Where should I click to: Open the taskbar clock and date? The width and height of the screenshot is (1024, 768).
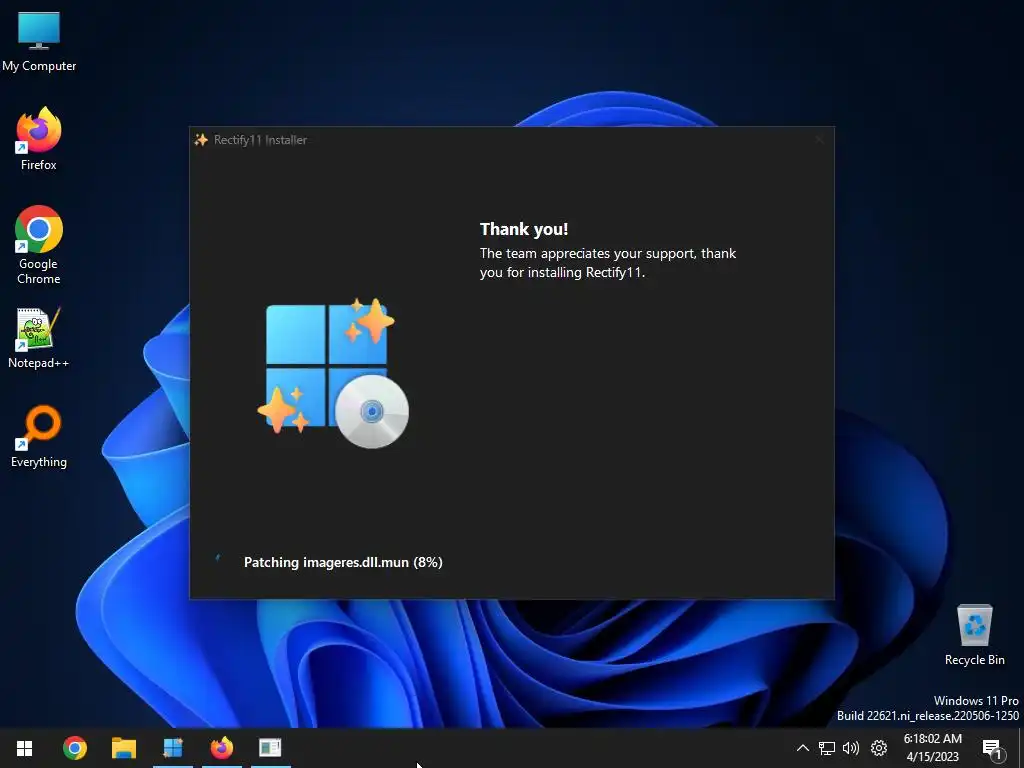click(x=933, y=748)
